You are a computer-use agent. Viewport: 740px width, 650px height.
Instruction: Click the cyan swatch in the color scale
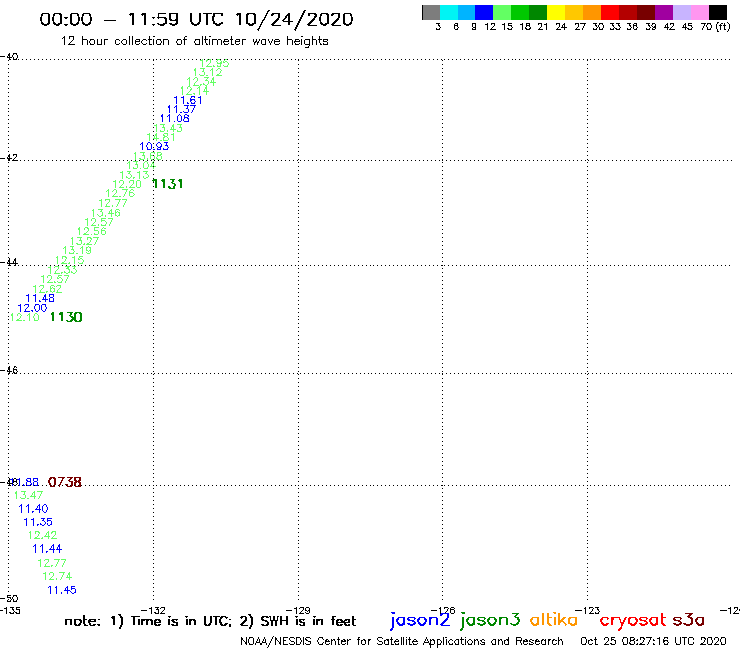pos(449,12)
